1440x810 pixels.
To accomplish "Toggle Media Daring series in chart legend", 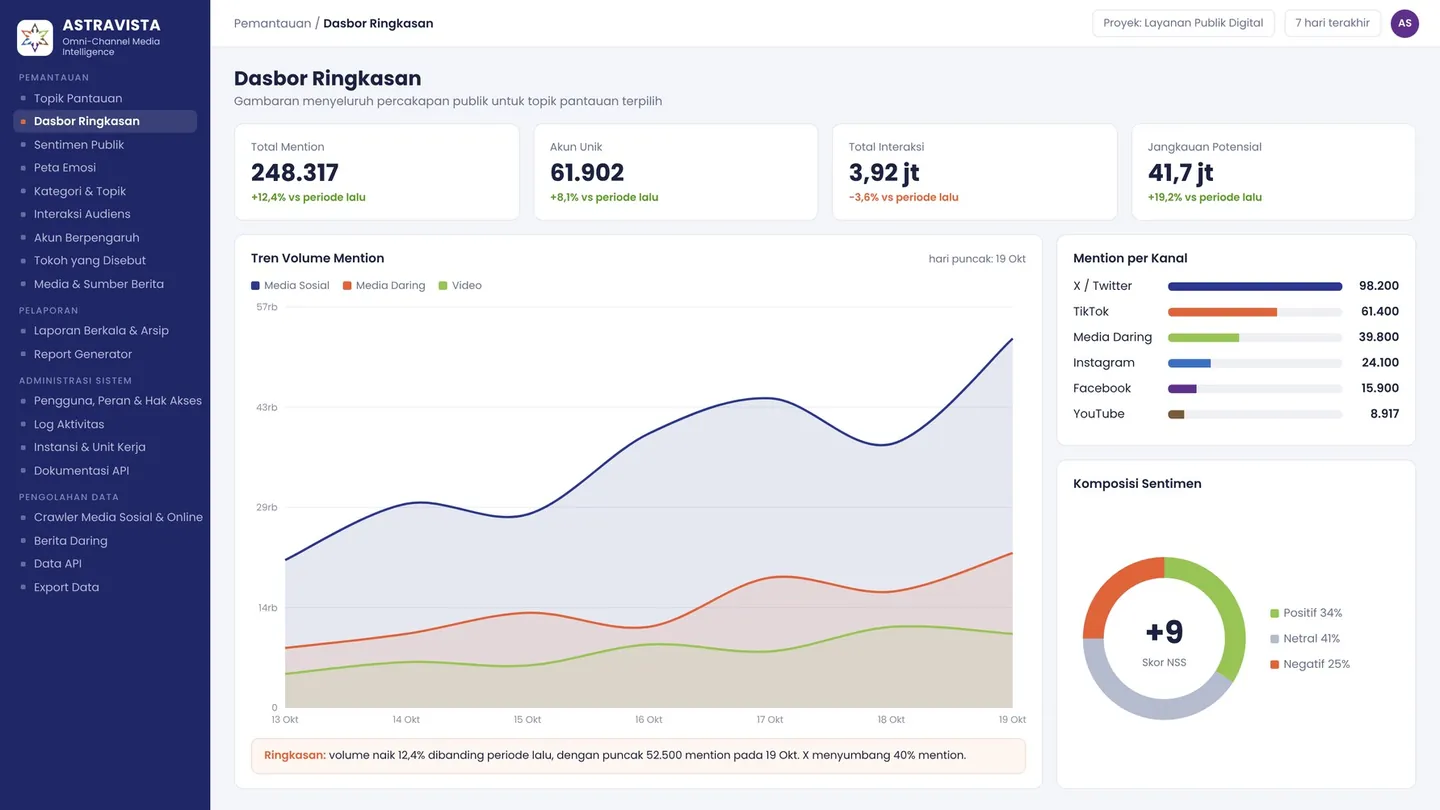I will pos(384,286).
